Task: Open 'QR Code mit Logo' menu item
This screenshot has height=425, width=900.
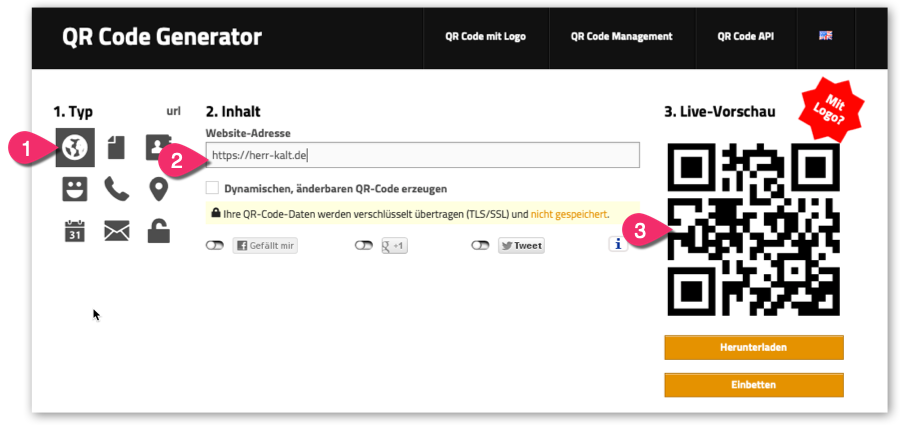Action: (485, 36)
